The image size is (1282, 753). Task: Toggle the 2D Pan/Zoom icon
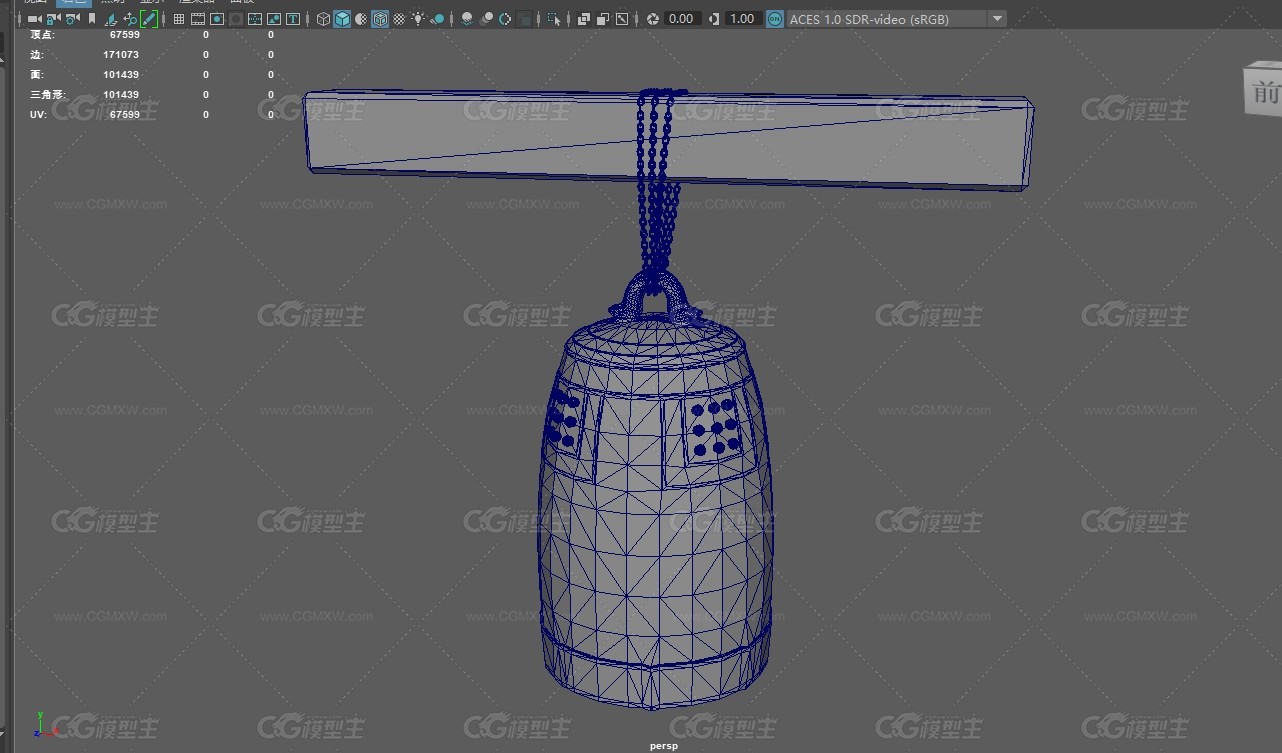(x=130, y=19)
